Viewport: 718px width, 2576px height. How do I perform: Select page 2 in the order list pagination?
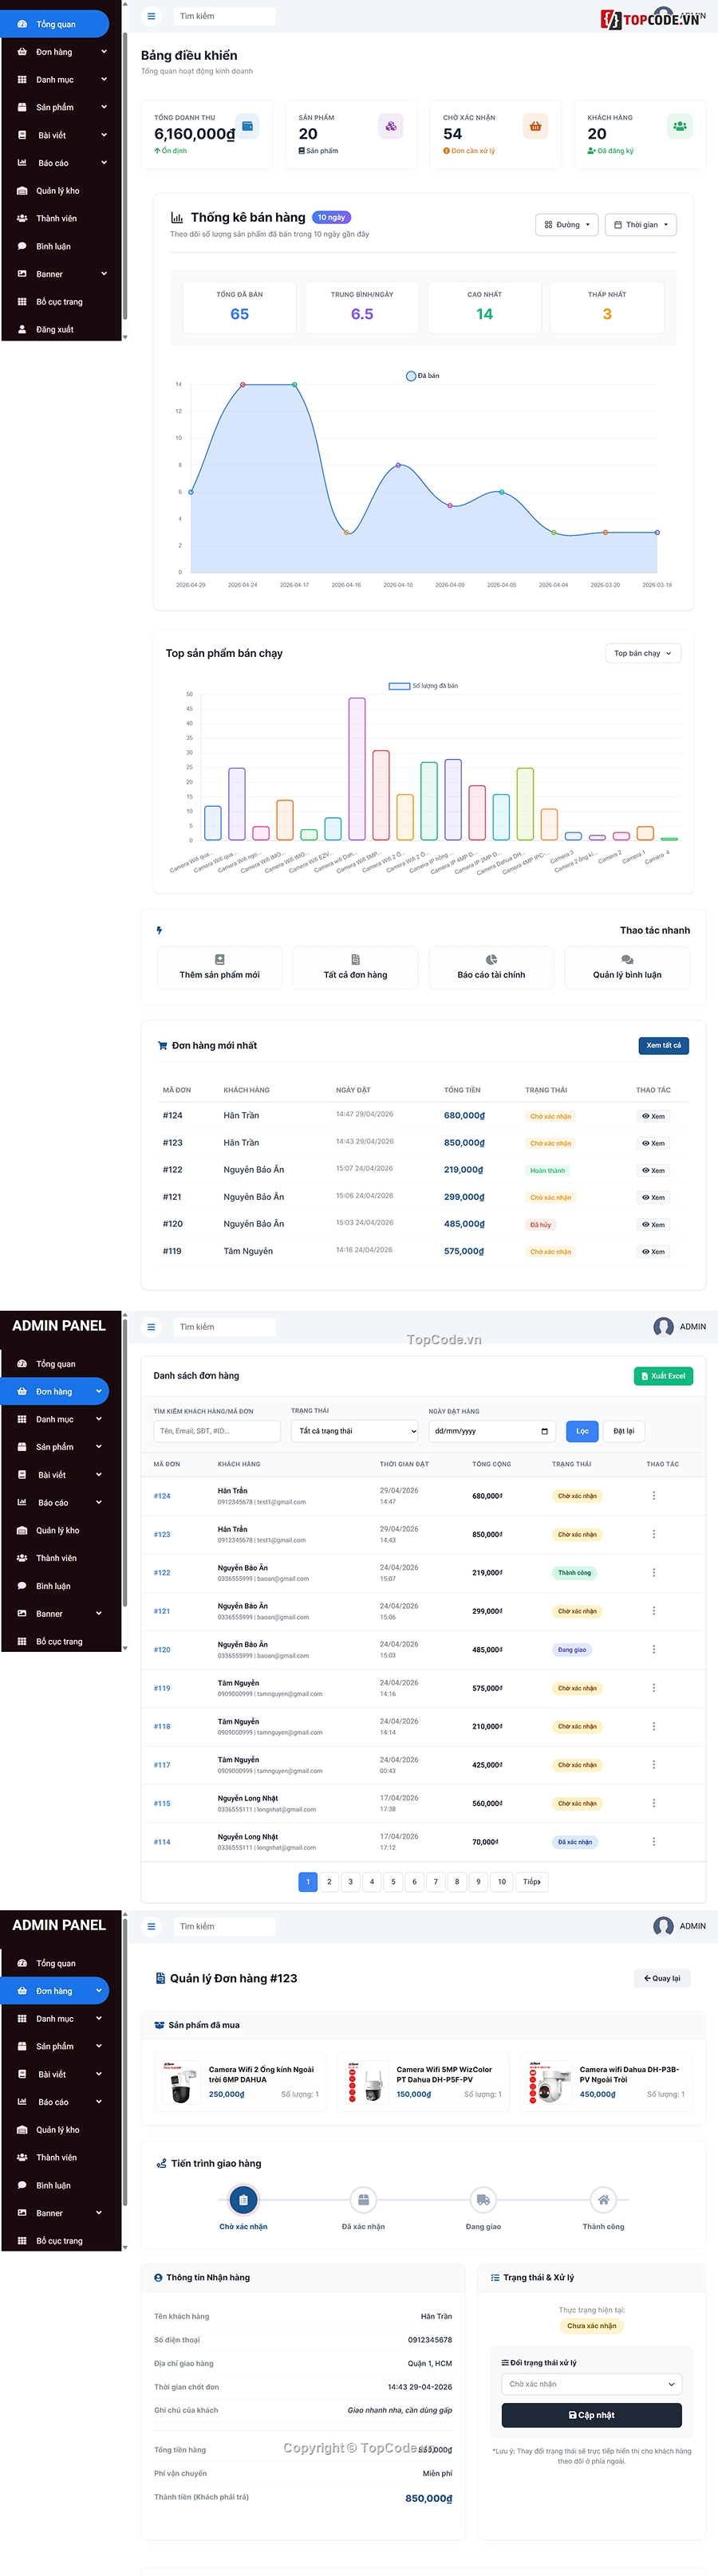(329, 1881)
